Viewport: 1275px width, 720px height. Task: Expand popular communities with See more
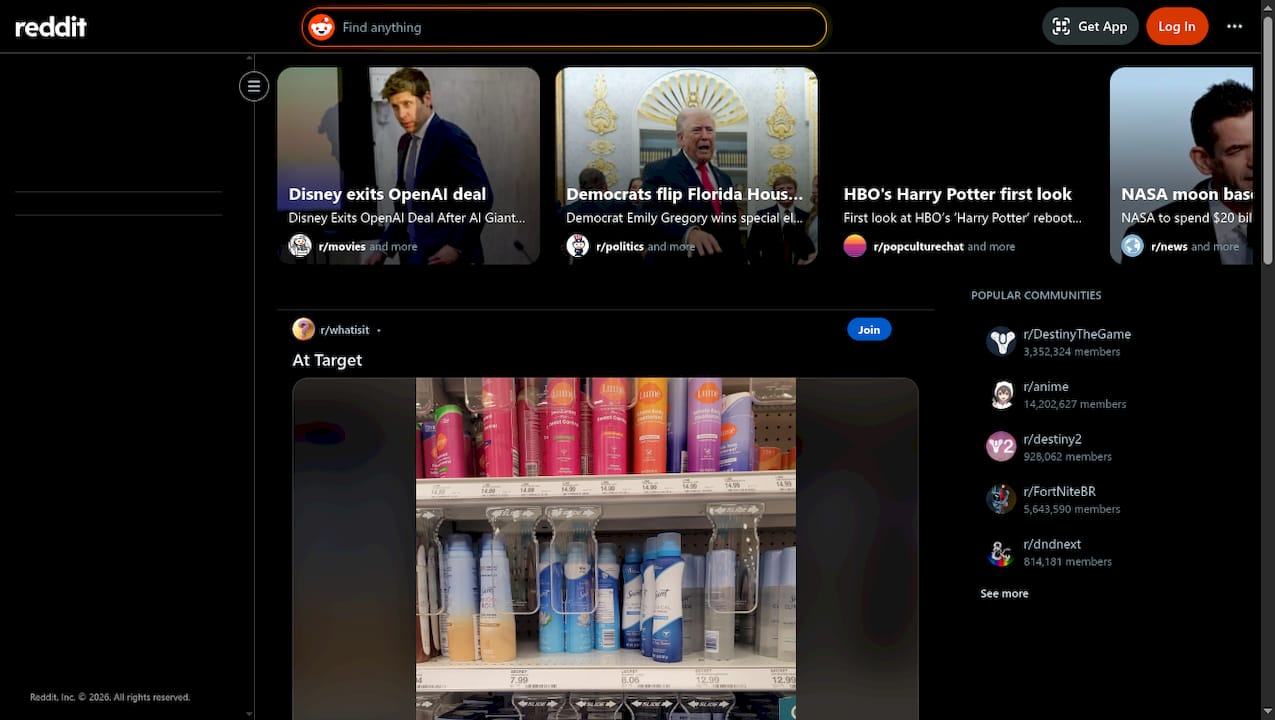point(1004,594)
